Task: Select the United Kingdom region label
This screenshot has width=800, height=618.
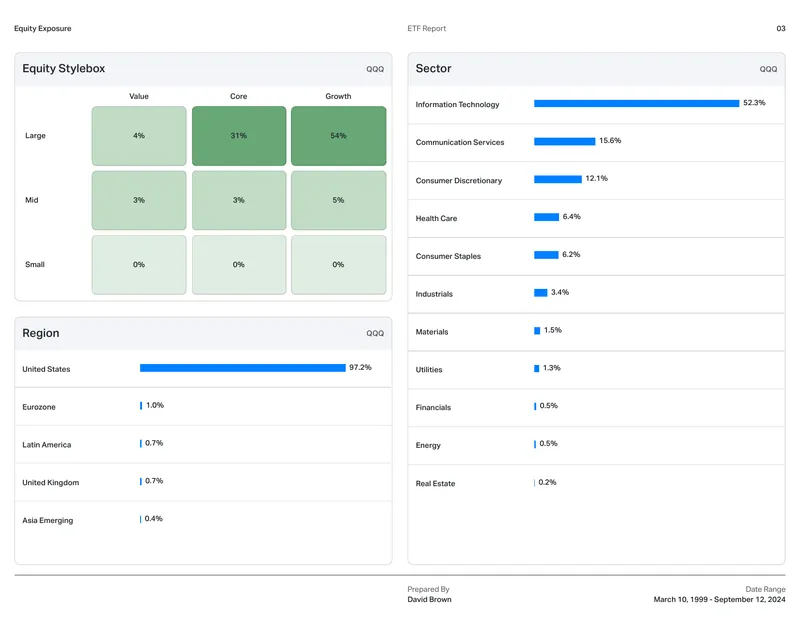Action: (51, 482)
